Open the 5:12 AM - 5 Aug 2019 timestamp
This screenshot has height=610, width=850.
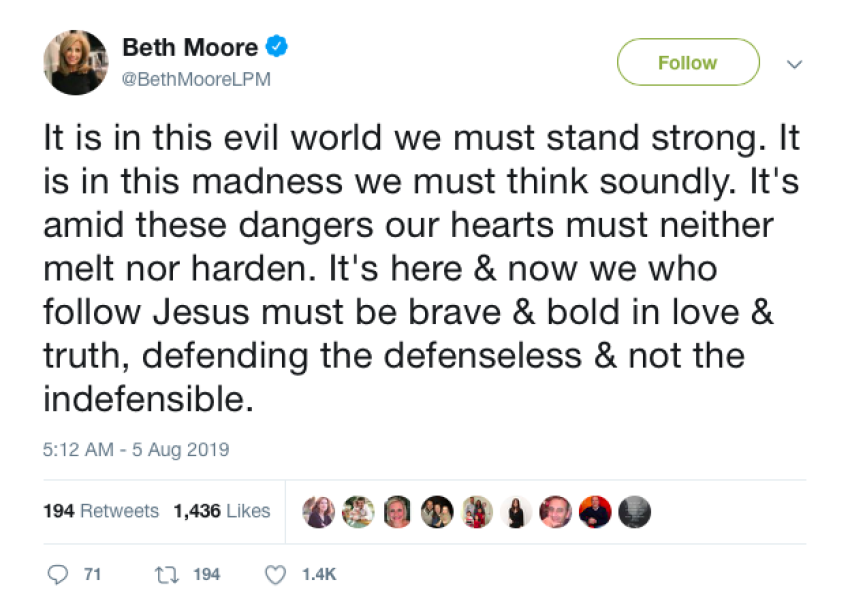135,450
